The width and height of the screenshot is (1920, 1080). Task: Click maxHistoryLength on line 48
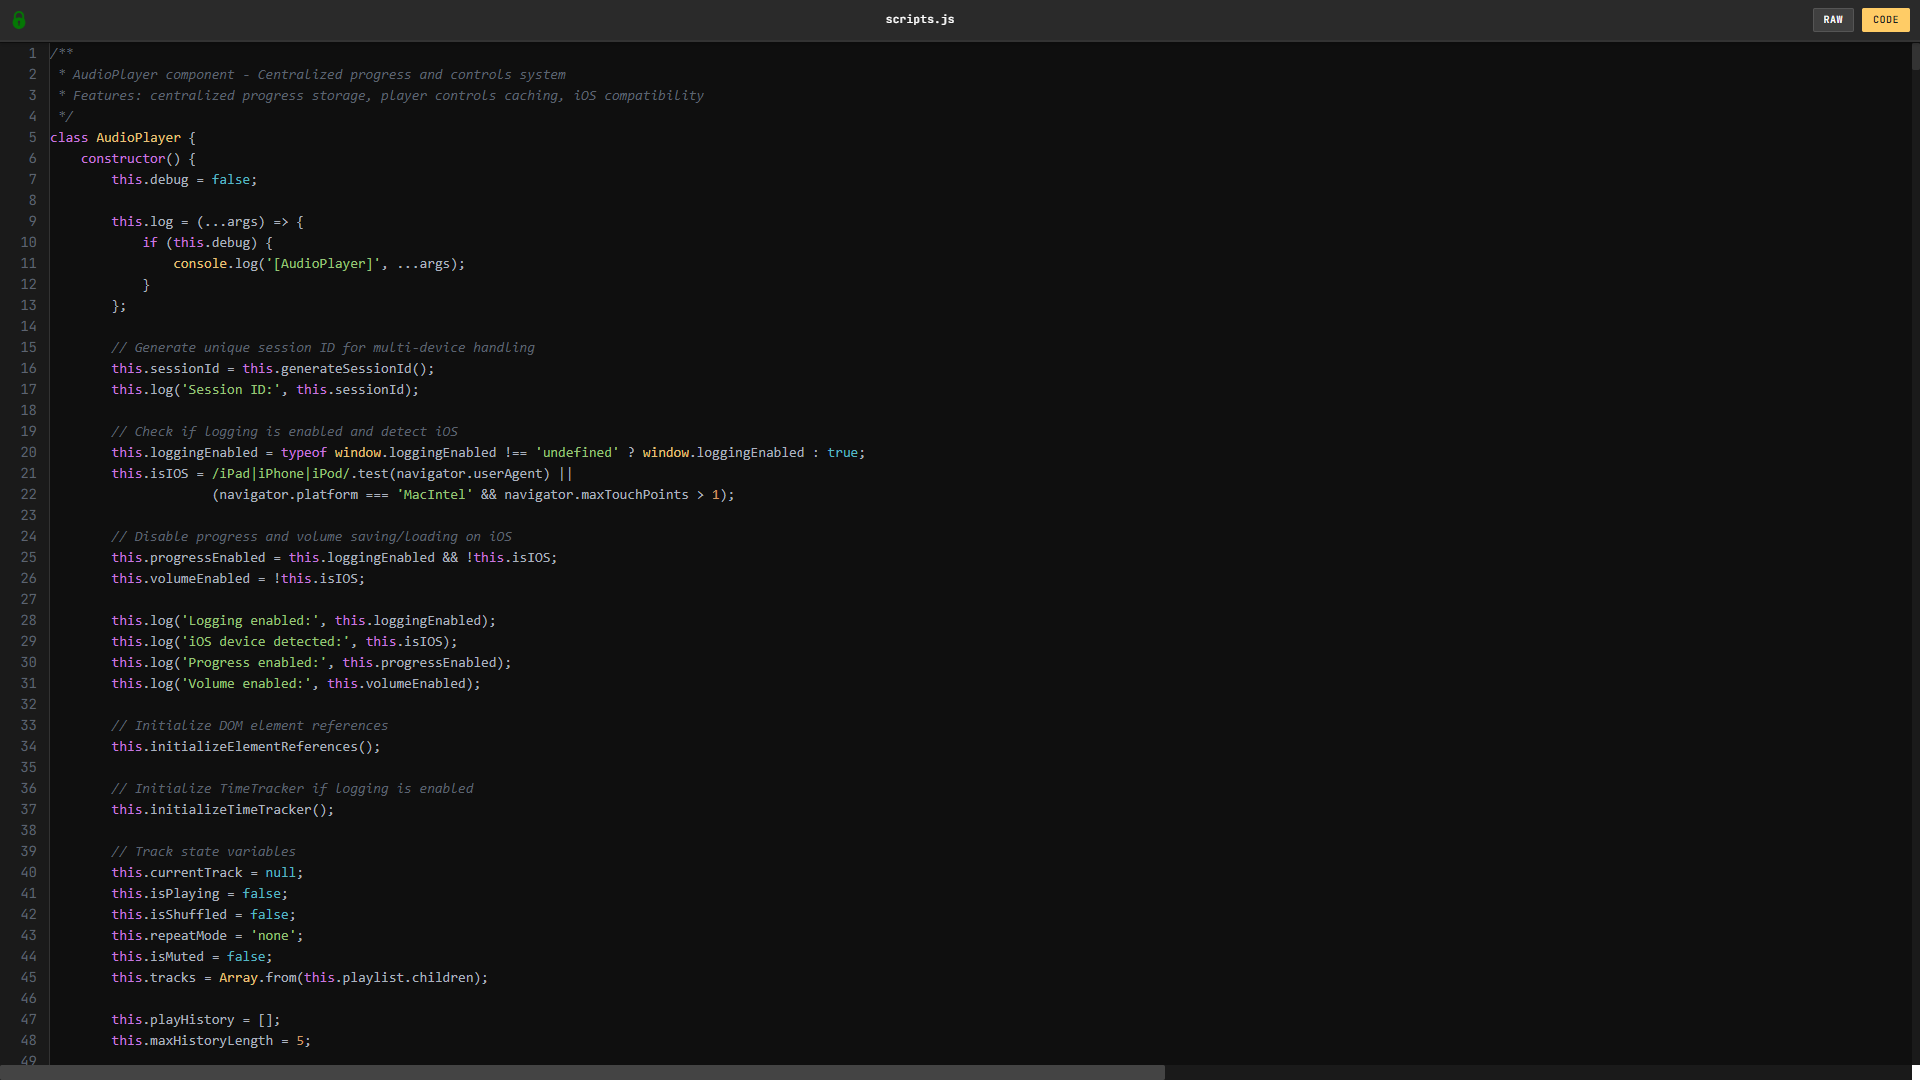[211, 1040]
